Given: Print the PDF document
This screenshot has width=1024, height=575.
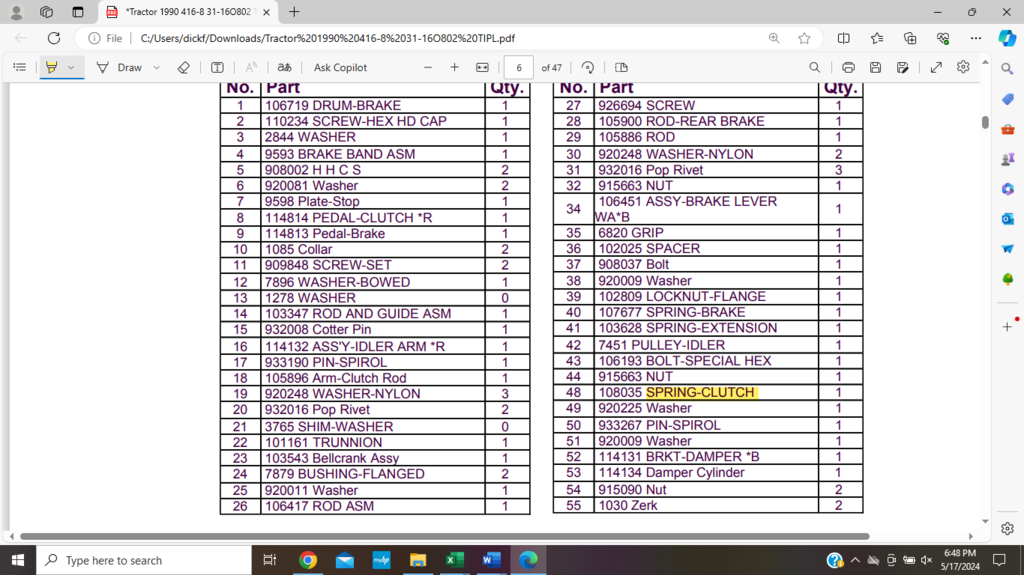Looking at the screenshot, I should (x=848, y=67).
